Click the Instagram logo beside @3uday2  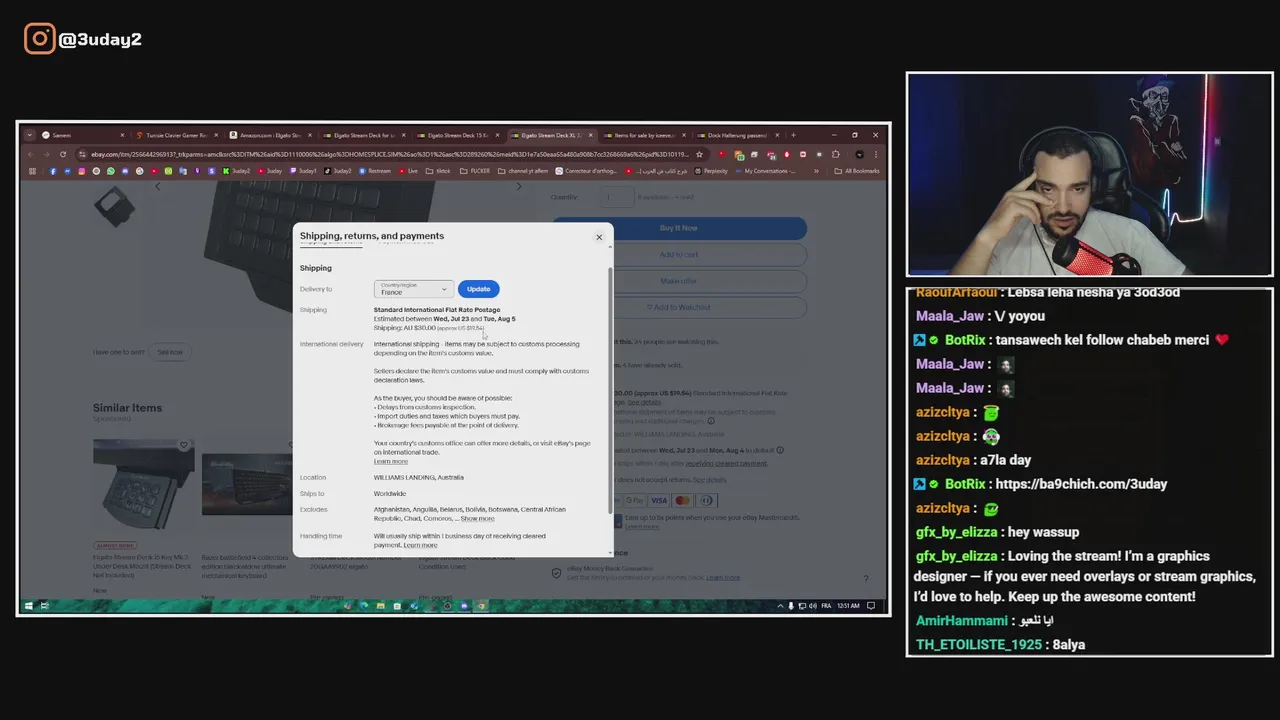40,39
